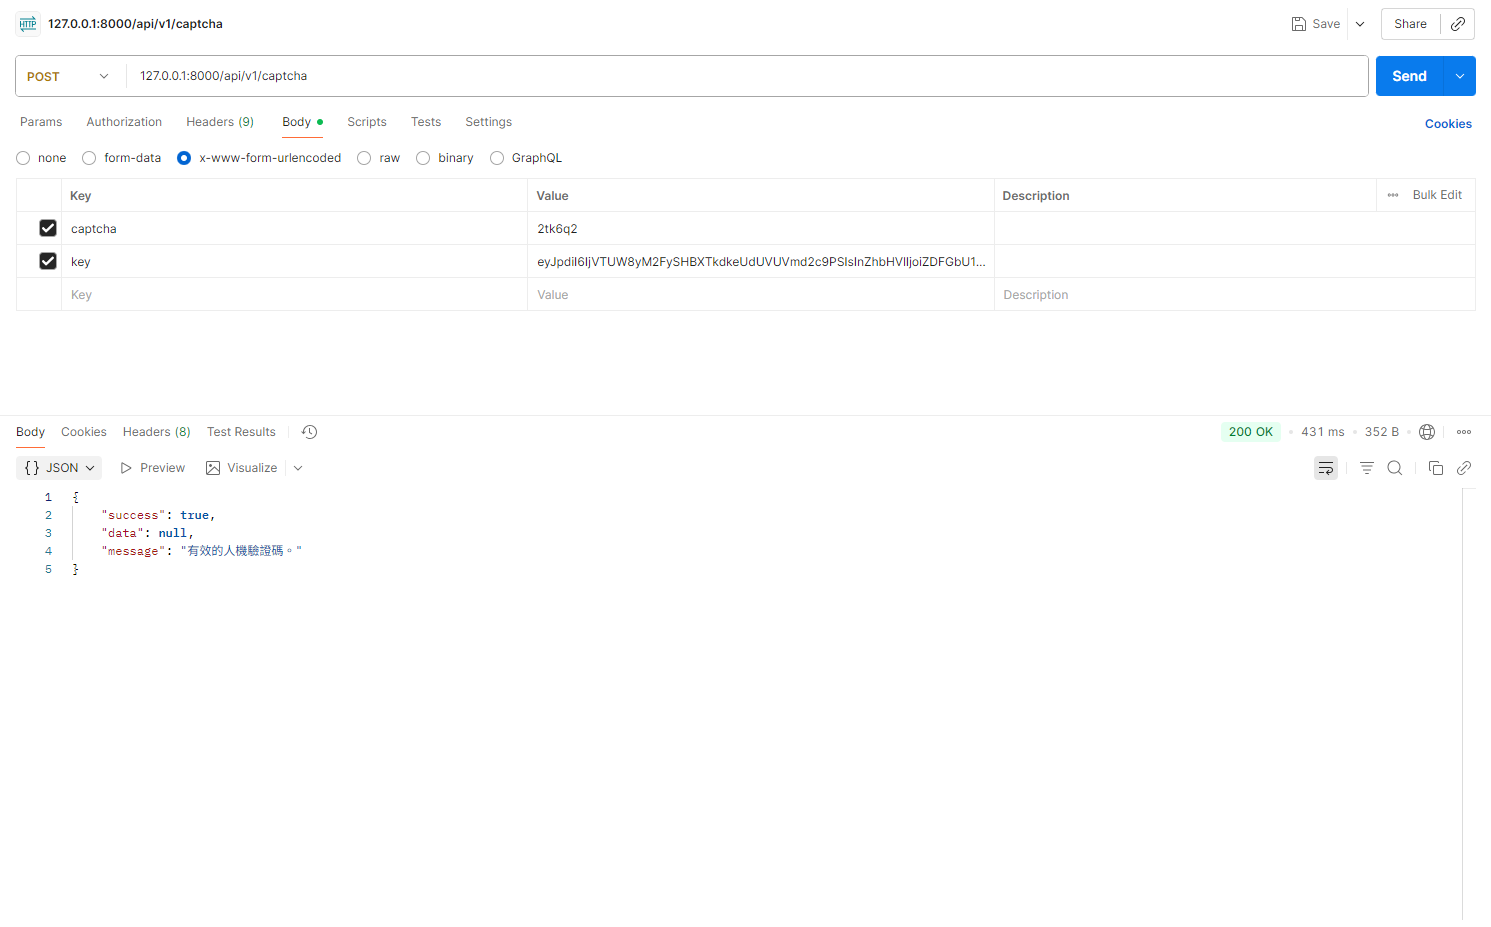Open the Visualize response view
This screenshot has width=1491, height=927.
click(241, 468)
